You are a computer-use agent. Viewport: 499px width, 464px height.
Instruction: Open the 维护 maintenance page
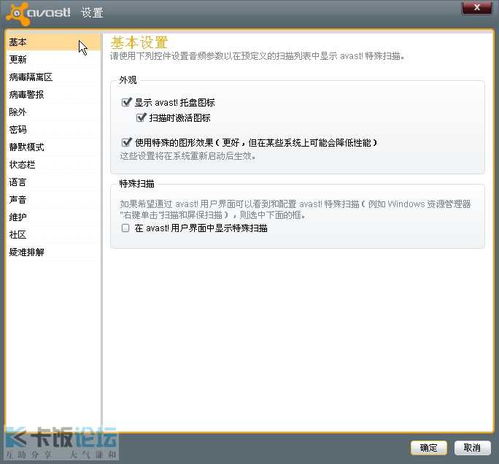coord(53,217)
